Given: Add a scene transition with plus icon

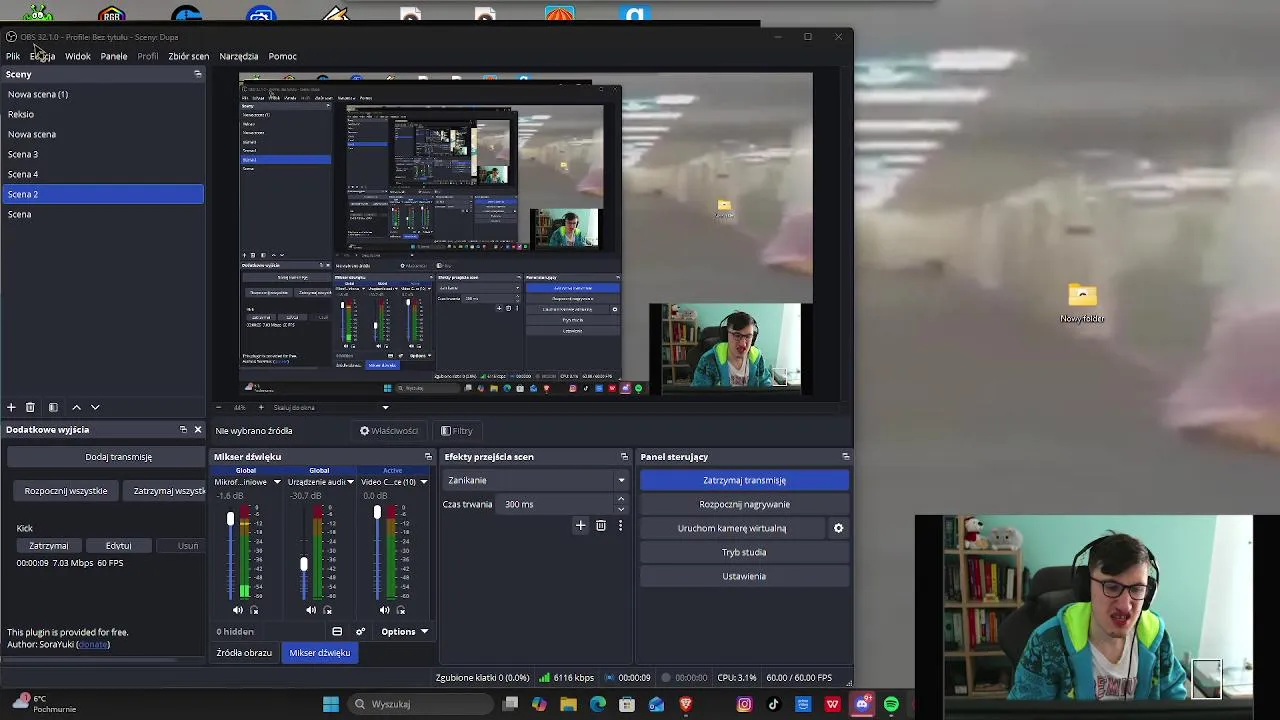Looking at the screenshot, I should click(x=580, y=525).
